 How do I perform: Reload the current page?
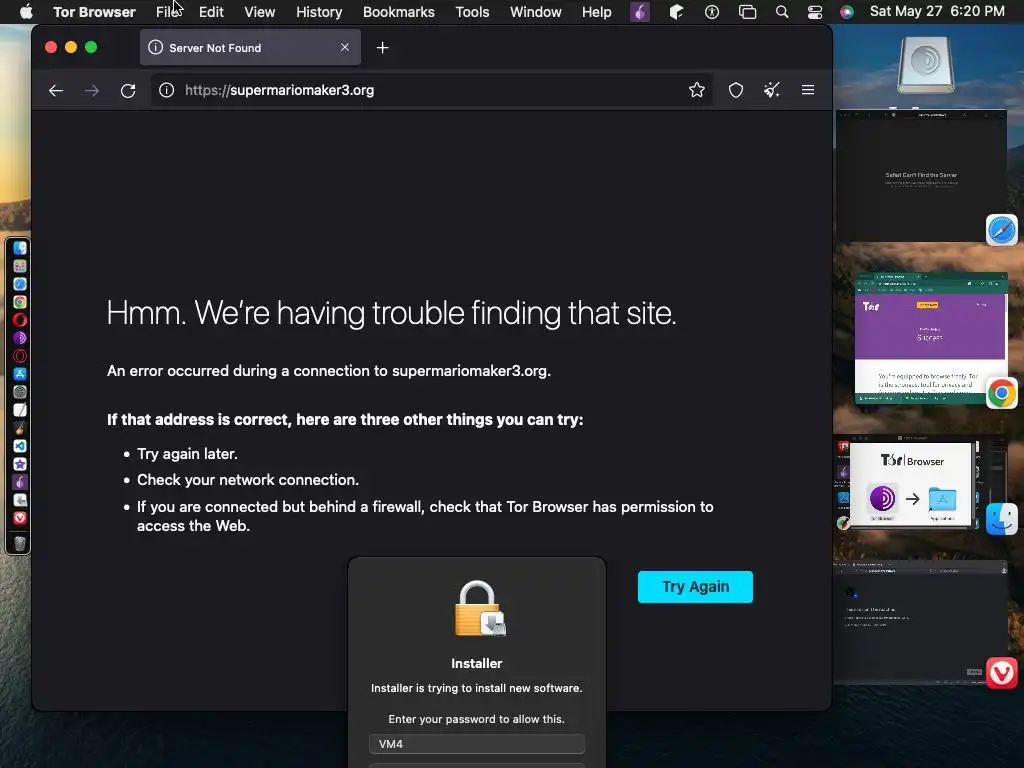click(x=128, y=90)
